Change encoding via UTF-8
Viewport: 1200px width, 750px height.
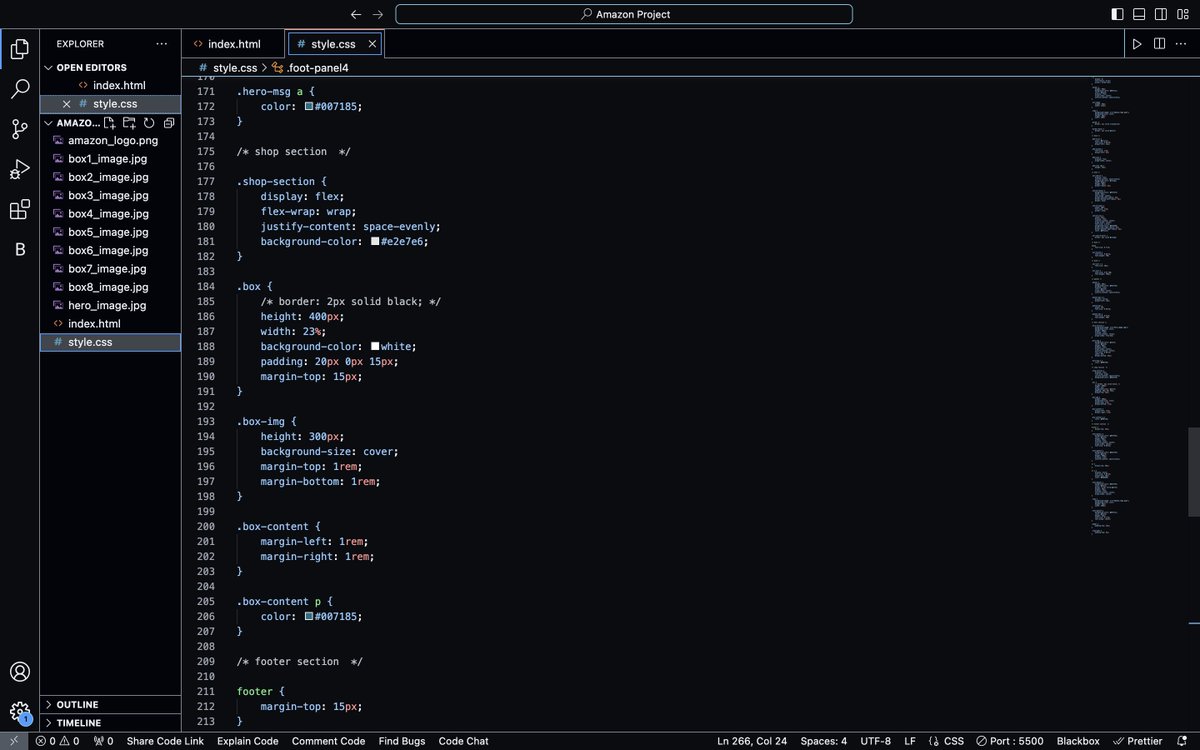tap(875, 741)
